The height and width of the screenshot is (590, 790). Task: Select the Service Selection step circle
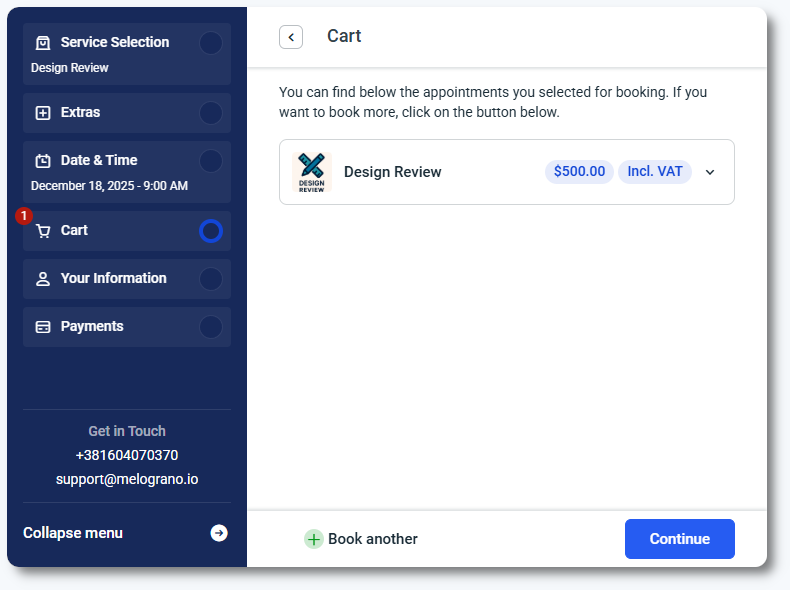(210, 43)
